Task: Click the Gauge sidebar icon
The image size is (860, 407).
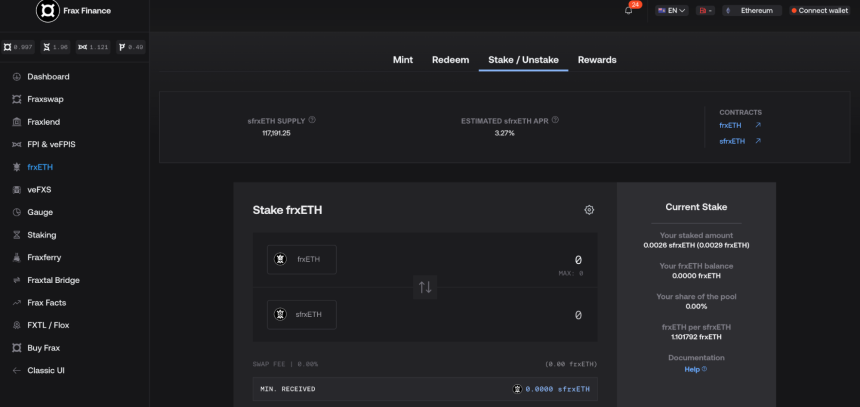Action: (x=16, y=212)
